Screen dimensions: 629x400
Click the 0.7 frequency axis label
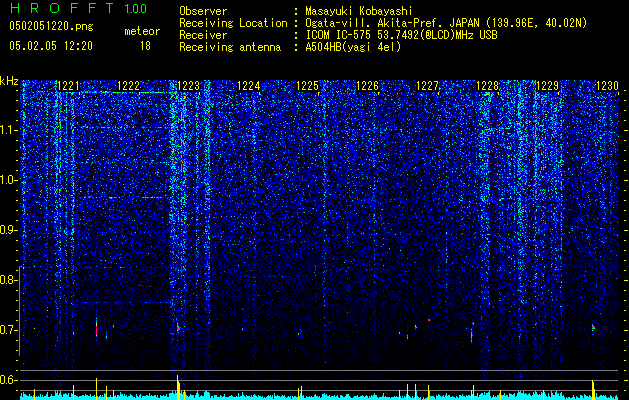pyautogui.click(x=9, y=330)
